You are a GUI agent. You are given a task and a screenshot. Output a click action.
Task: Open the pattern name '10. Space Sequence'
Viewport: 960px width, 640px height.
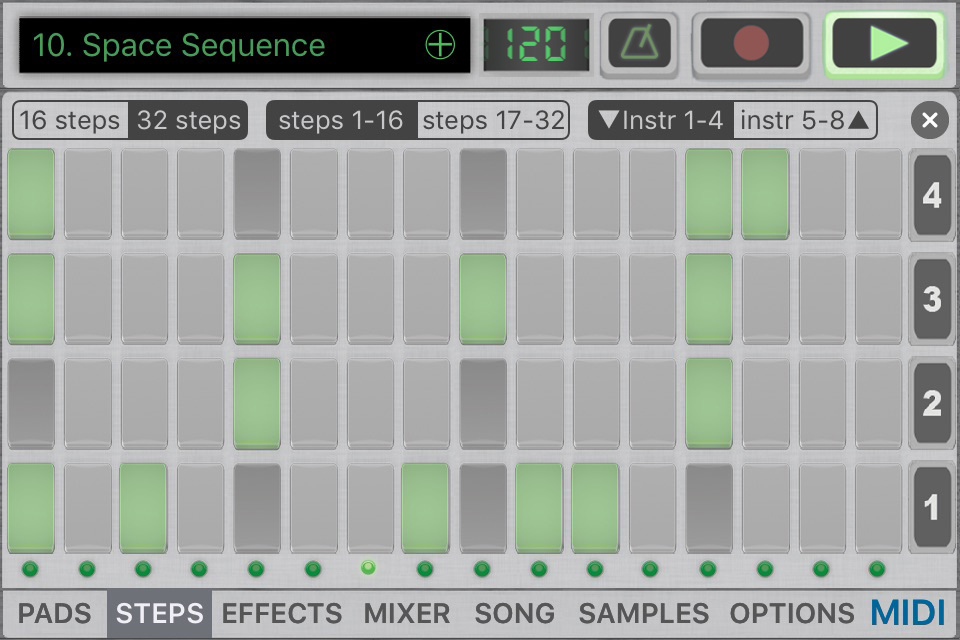pyautogui.click(x=178, y=45)
